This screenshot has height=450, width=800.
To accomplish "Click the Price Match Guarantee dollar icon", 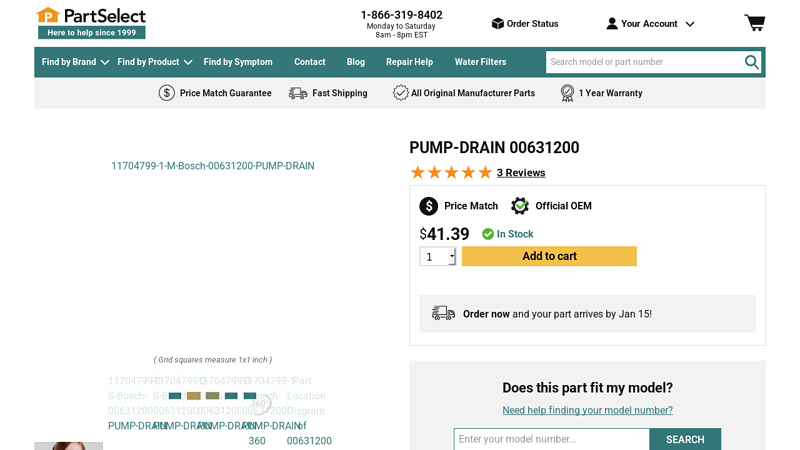I will click(x=167, y=93).
